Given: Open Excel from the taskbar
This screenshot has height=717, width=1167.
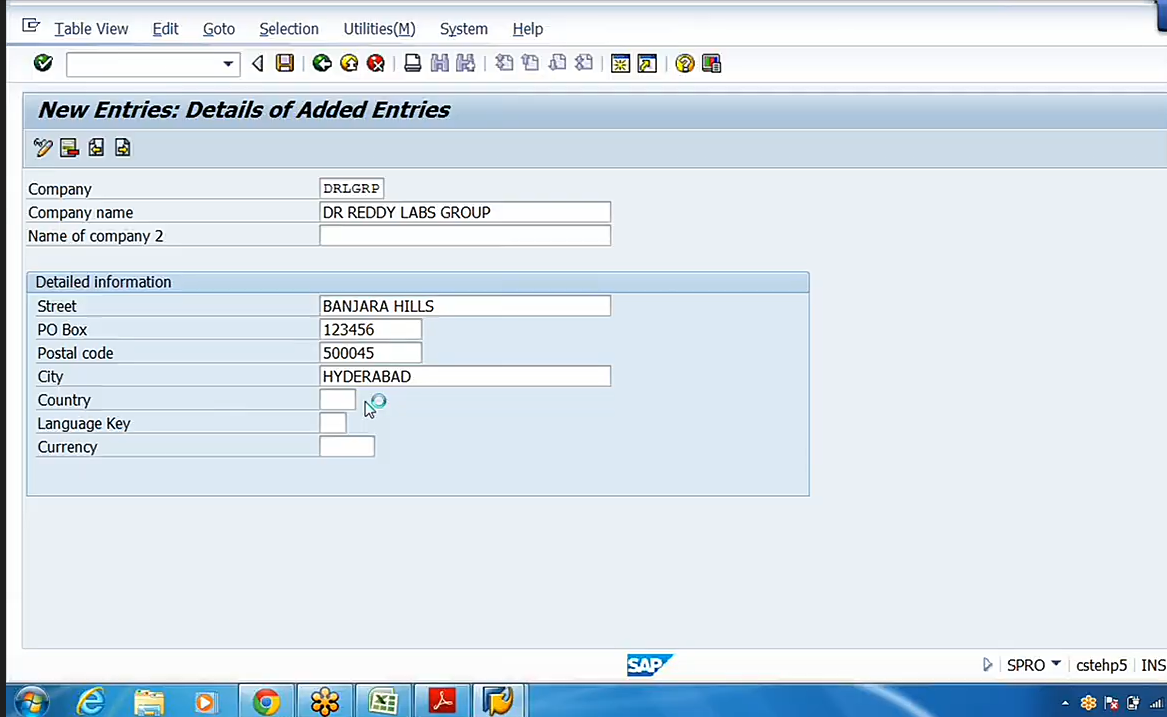Looking at the screenshot, I should (x=383, y=701).
